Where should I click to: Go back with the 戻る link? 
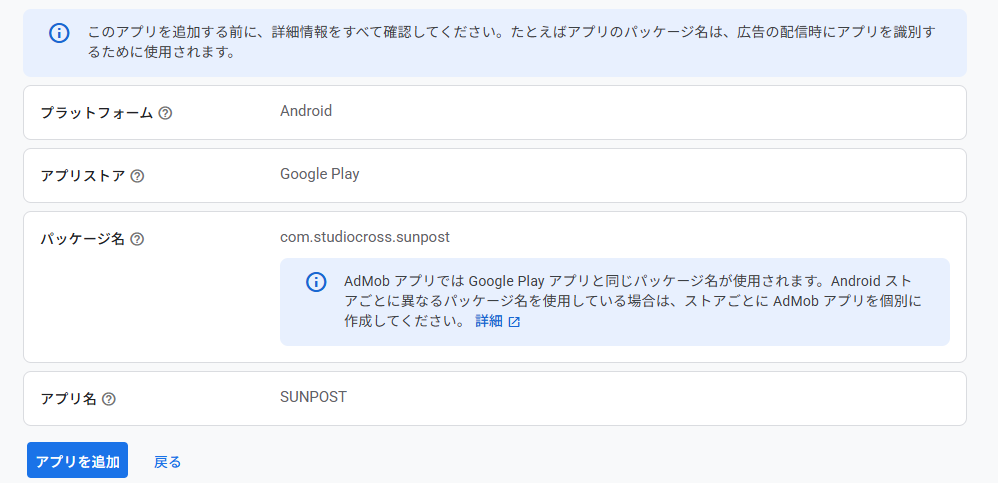tap(167, 462)
